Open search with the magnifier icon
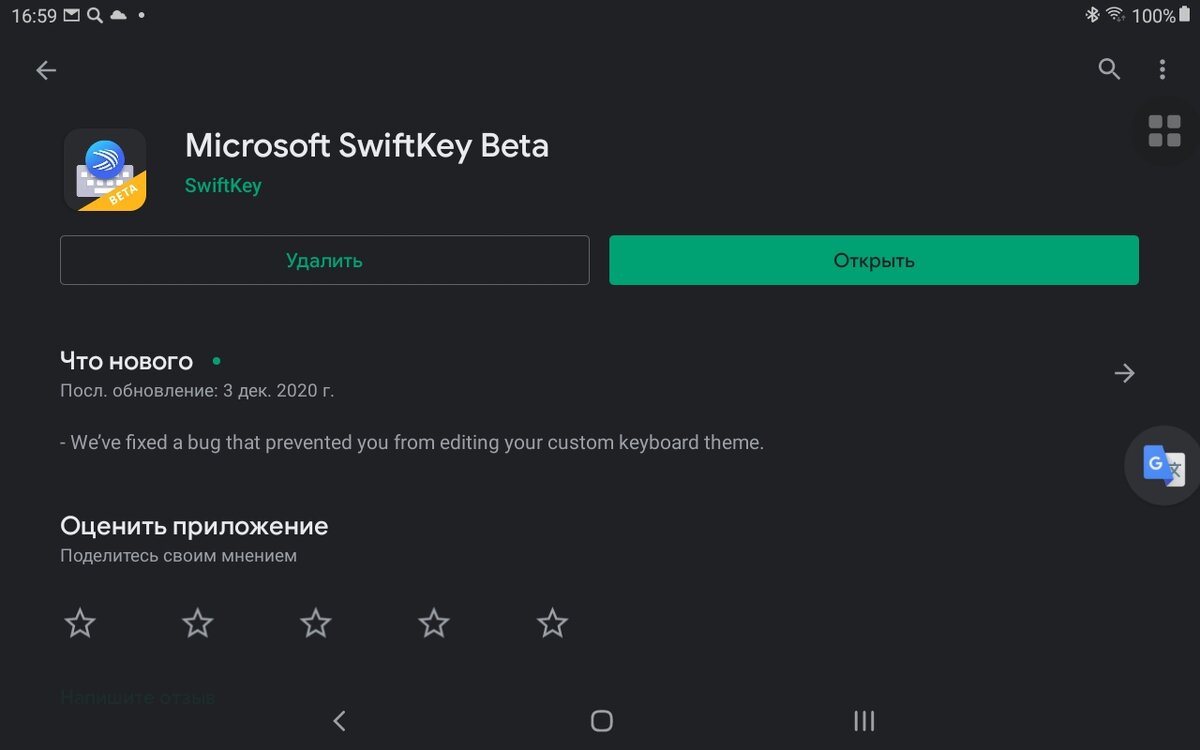This screenshot has height=750, width=1200. (x=1109, y=69)
